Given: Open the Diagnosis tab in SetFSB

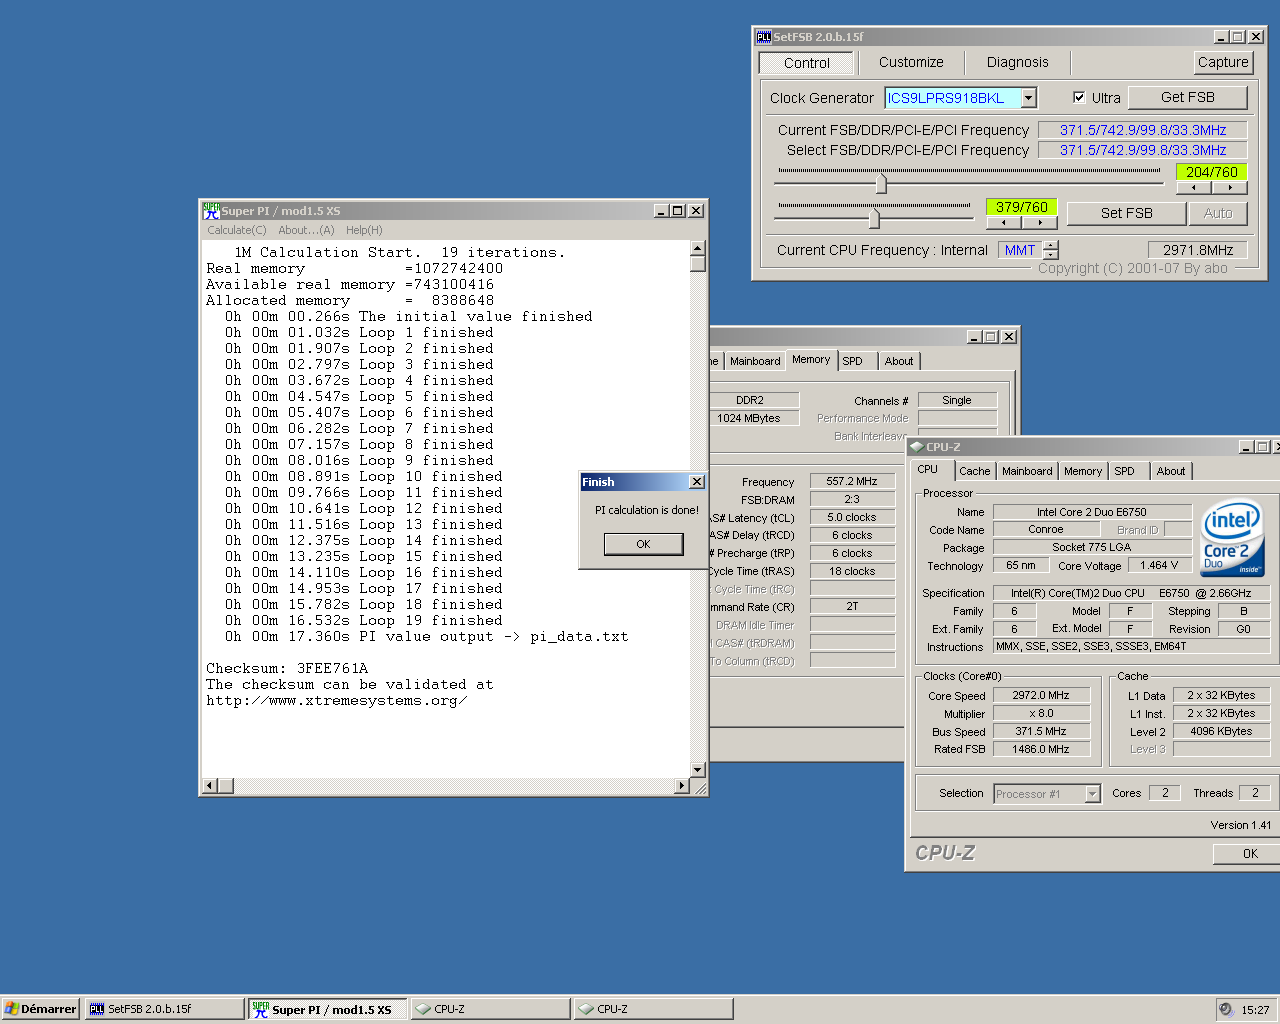Looking at the screenshot, I should [x=1018, y=62].
